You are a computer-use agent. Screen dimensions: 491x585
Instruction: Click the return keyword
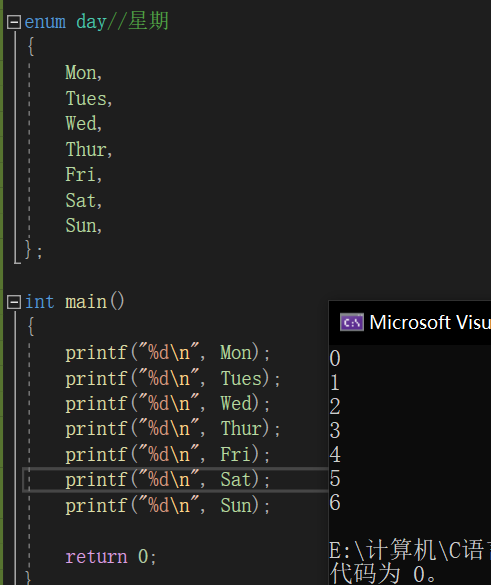96,557
